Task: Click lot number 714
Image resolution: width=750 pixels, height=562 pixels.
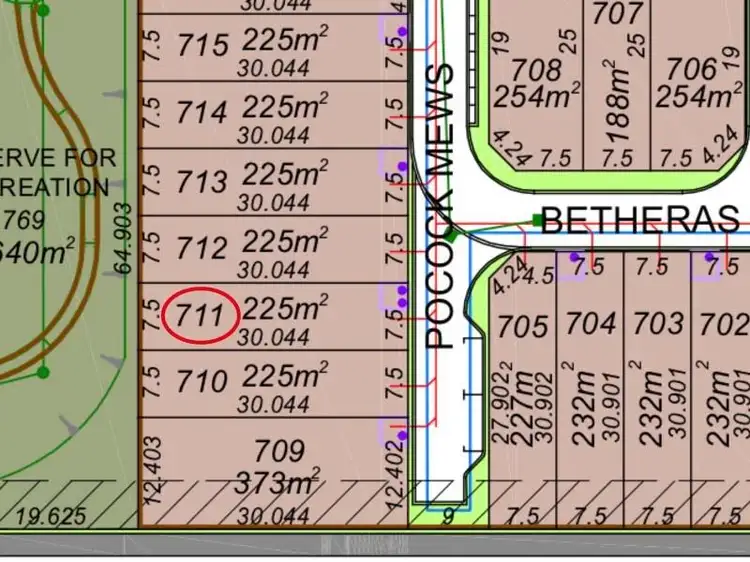Action: point(202,113)
